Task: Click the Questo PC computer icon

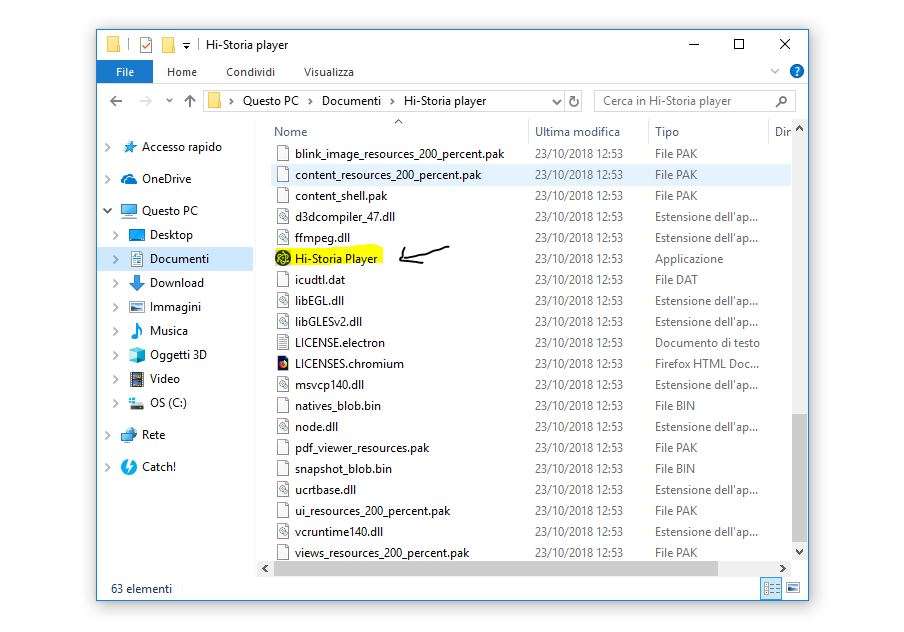Action: [129, 211]
